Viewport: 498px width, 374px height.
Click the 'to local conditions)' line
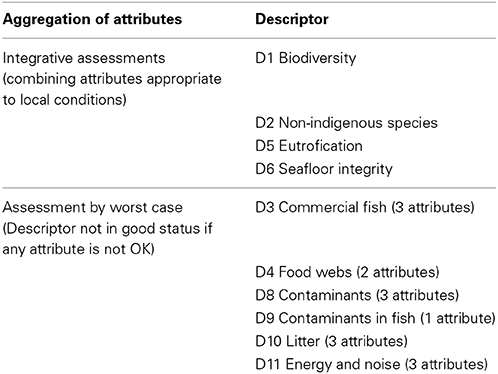click(65, 100)
